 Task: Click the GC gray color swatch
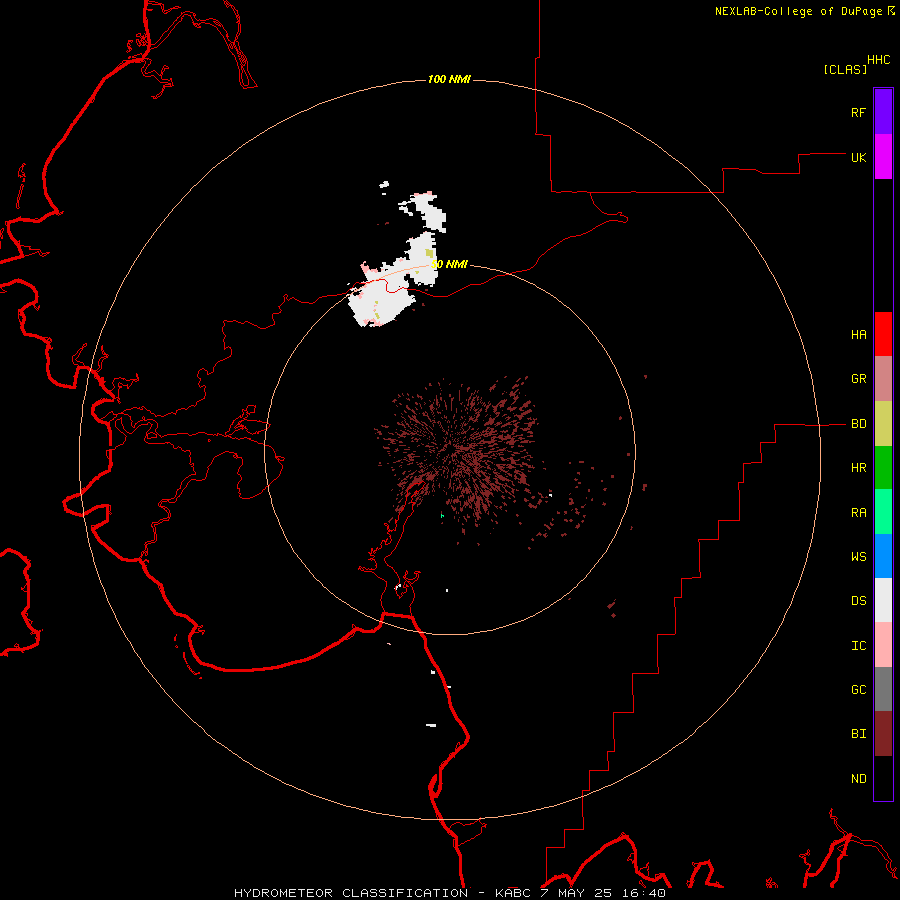point(883,689)
